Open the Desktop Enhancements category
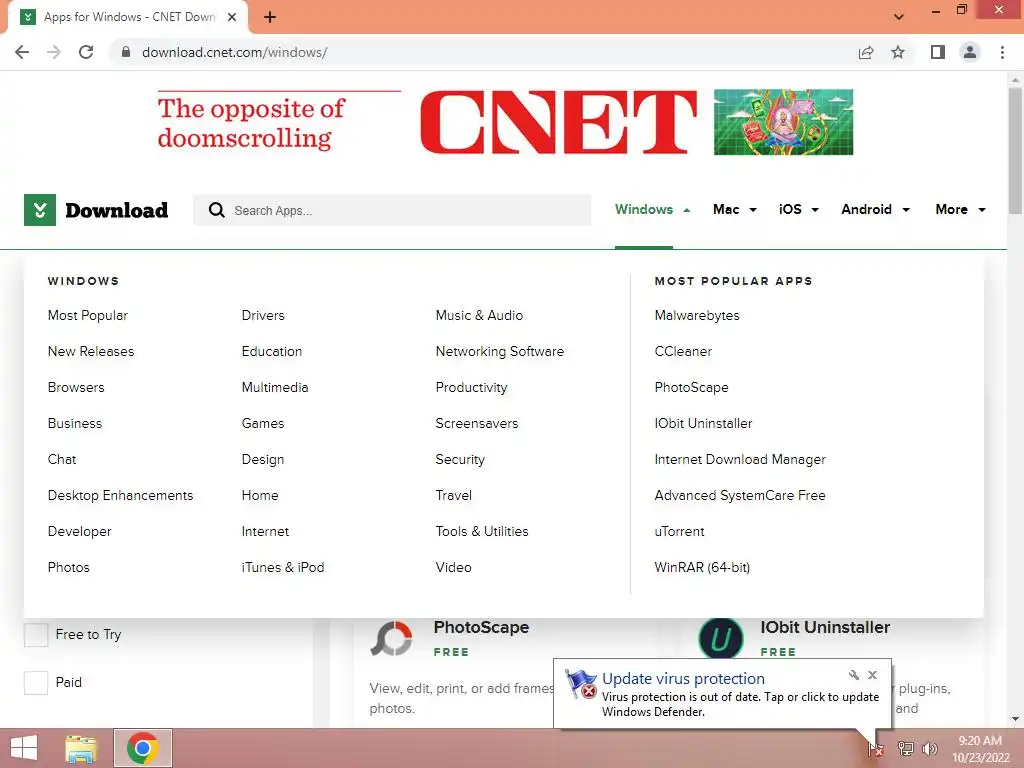This screenshot has width=1024, height=768. click(x=120, y=496)
